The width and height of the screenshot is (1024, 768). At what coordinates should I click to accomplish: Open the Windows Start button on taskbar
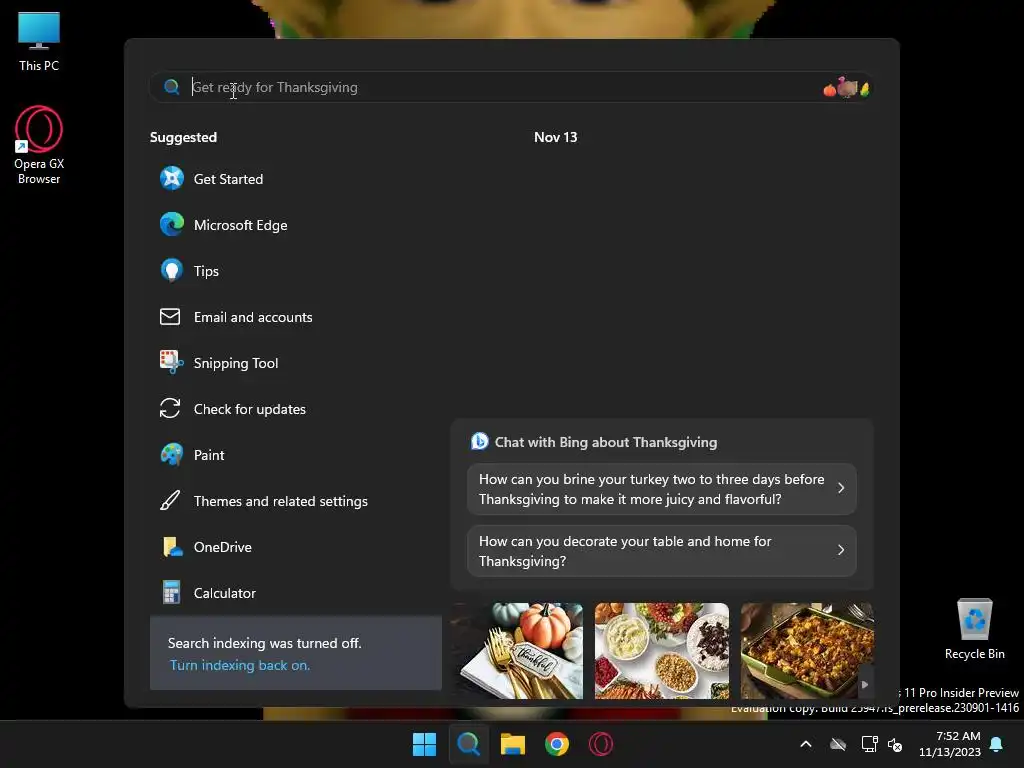point(424,744)
